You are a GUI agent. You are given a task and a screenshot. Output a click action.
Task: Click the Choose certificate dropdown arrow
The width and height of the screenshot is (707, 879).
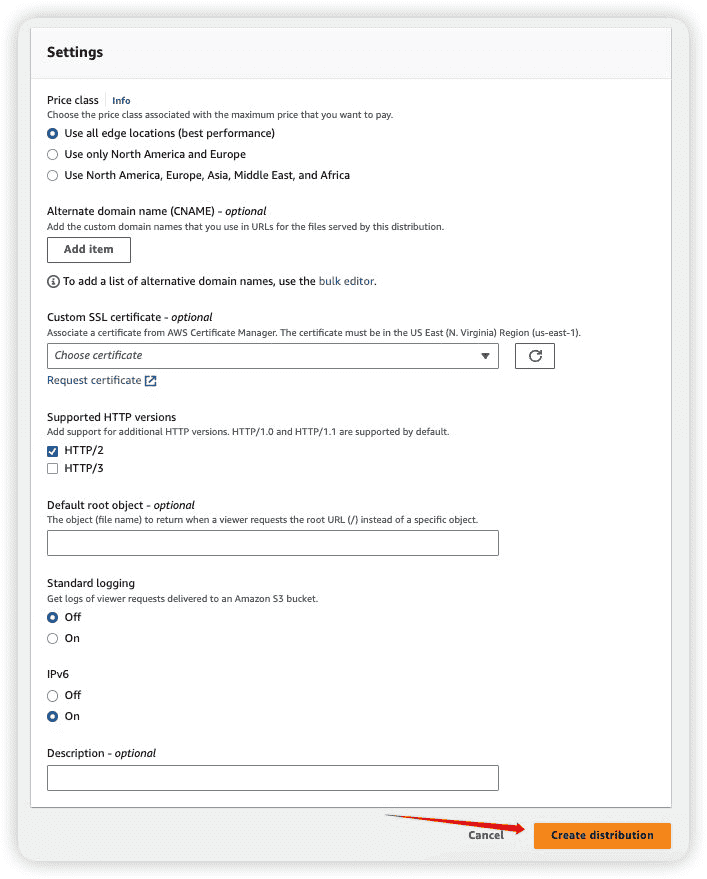[x=485, y=356]
